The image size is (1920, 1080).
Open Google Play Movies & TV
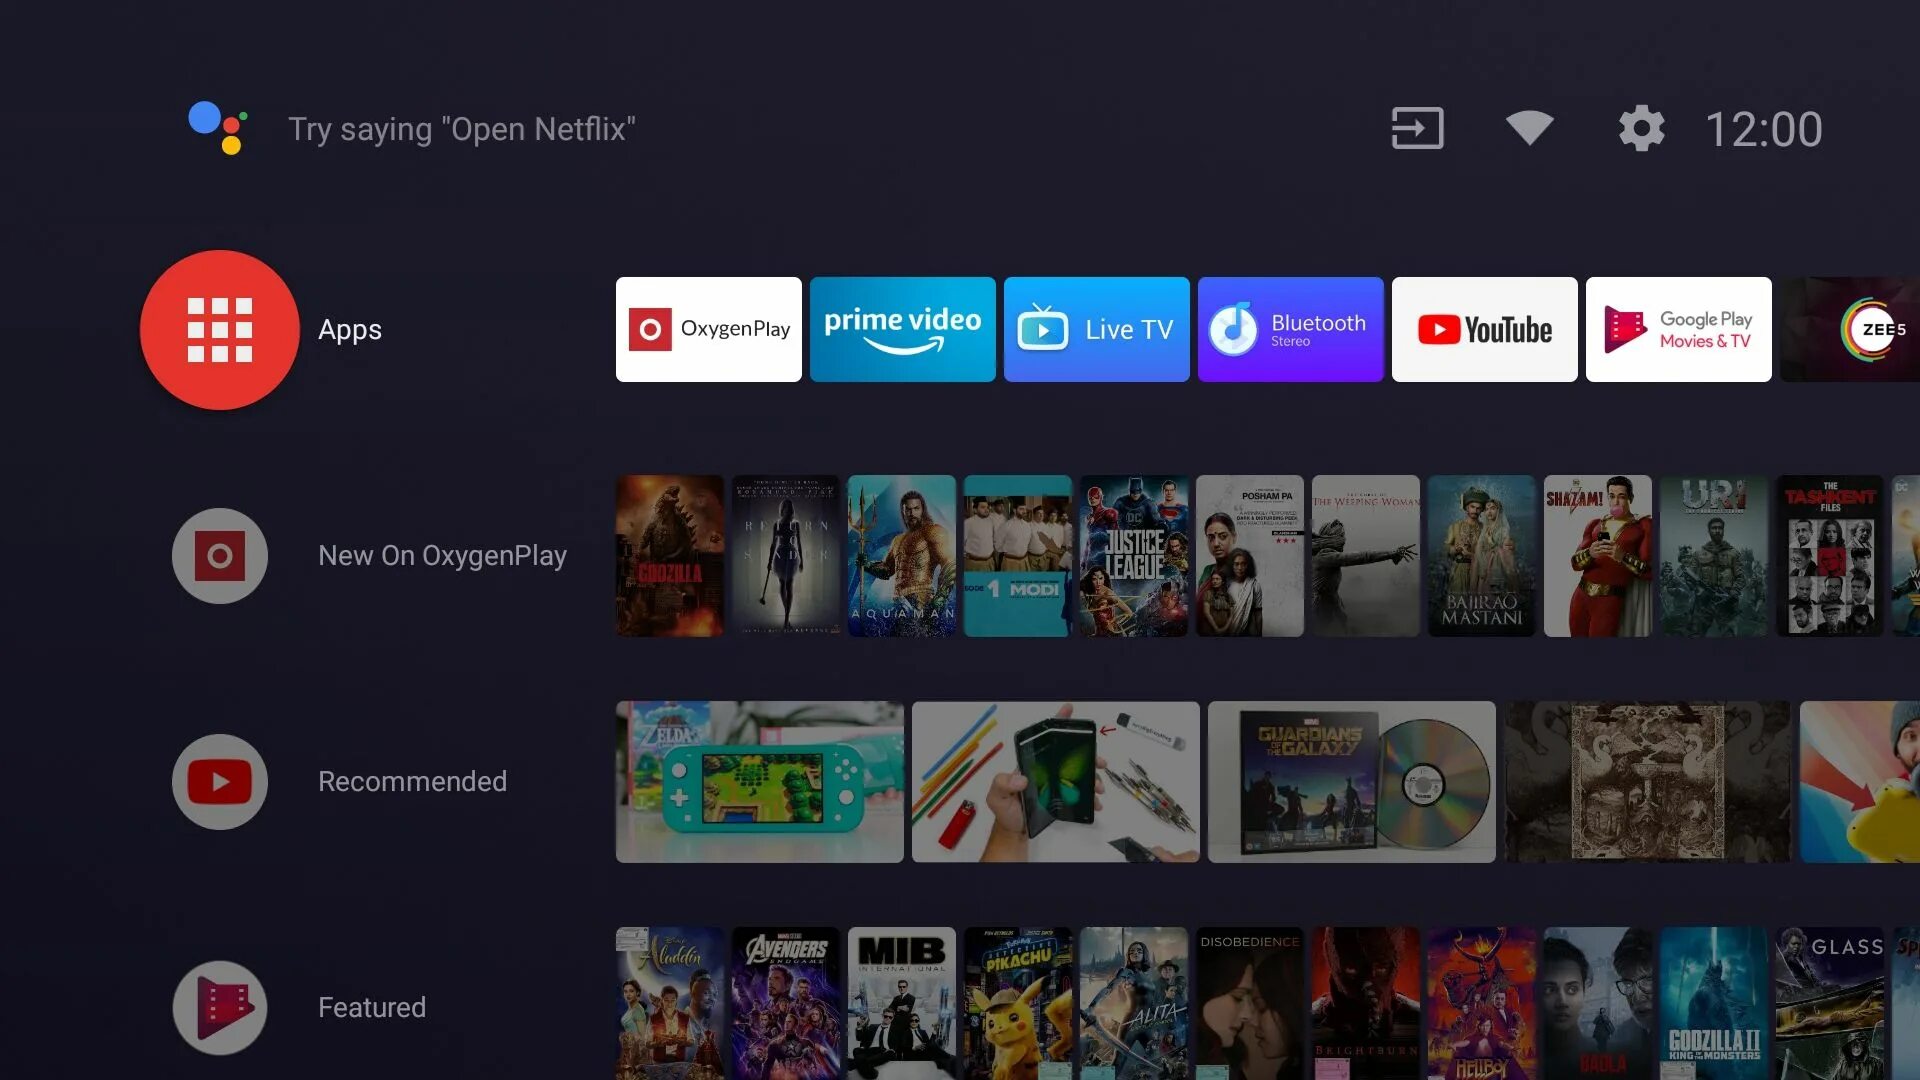1677,328
